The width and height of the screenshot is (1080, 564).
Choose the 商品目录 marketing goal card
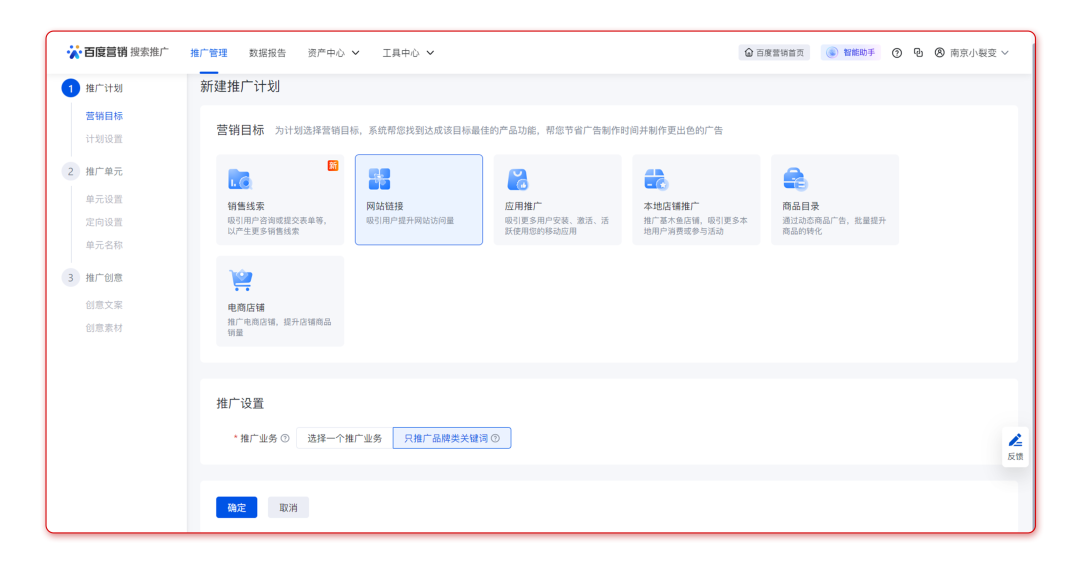pyautogui.click(x=834, y=199)
